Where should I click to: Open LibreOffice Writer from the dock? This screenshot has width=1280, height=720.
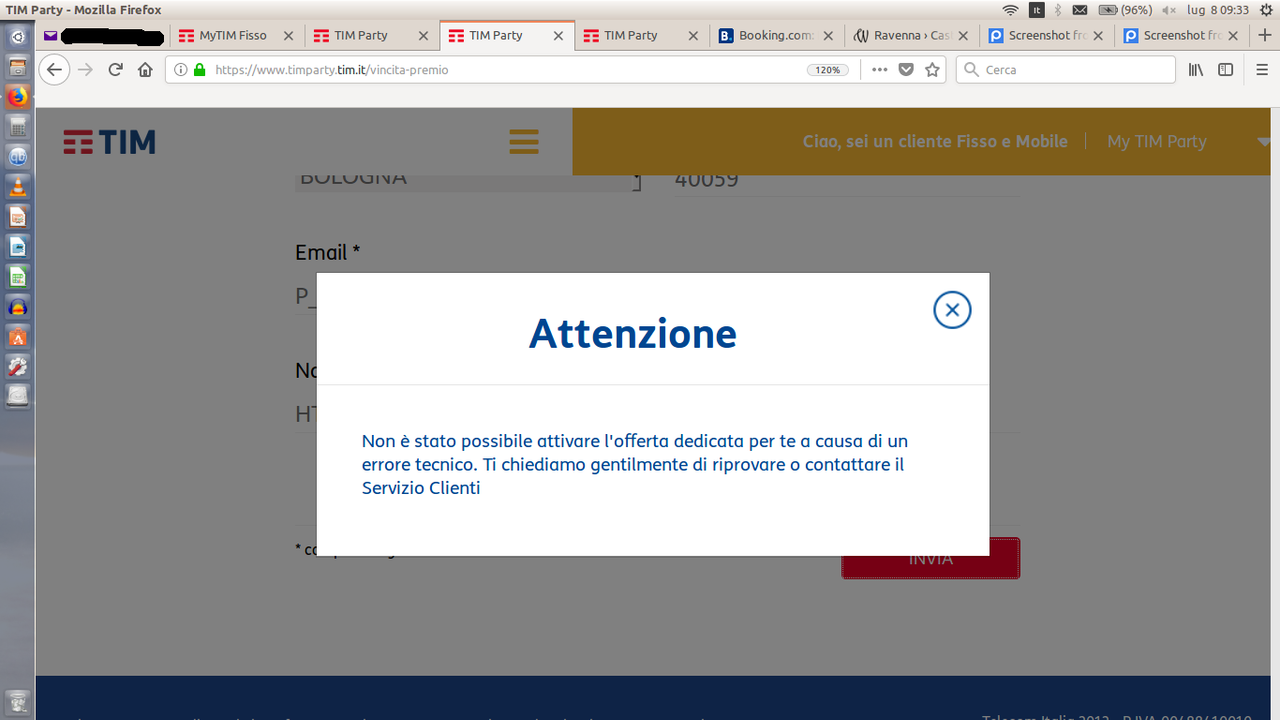(17, 247)
